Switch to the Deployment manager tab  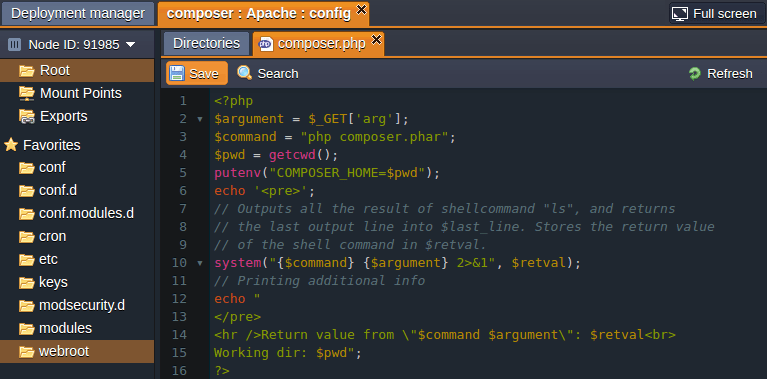pos(78,13)
